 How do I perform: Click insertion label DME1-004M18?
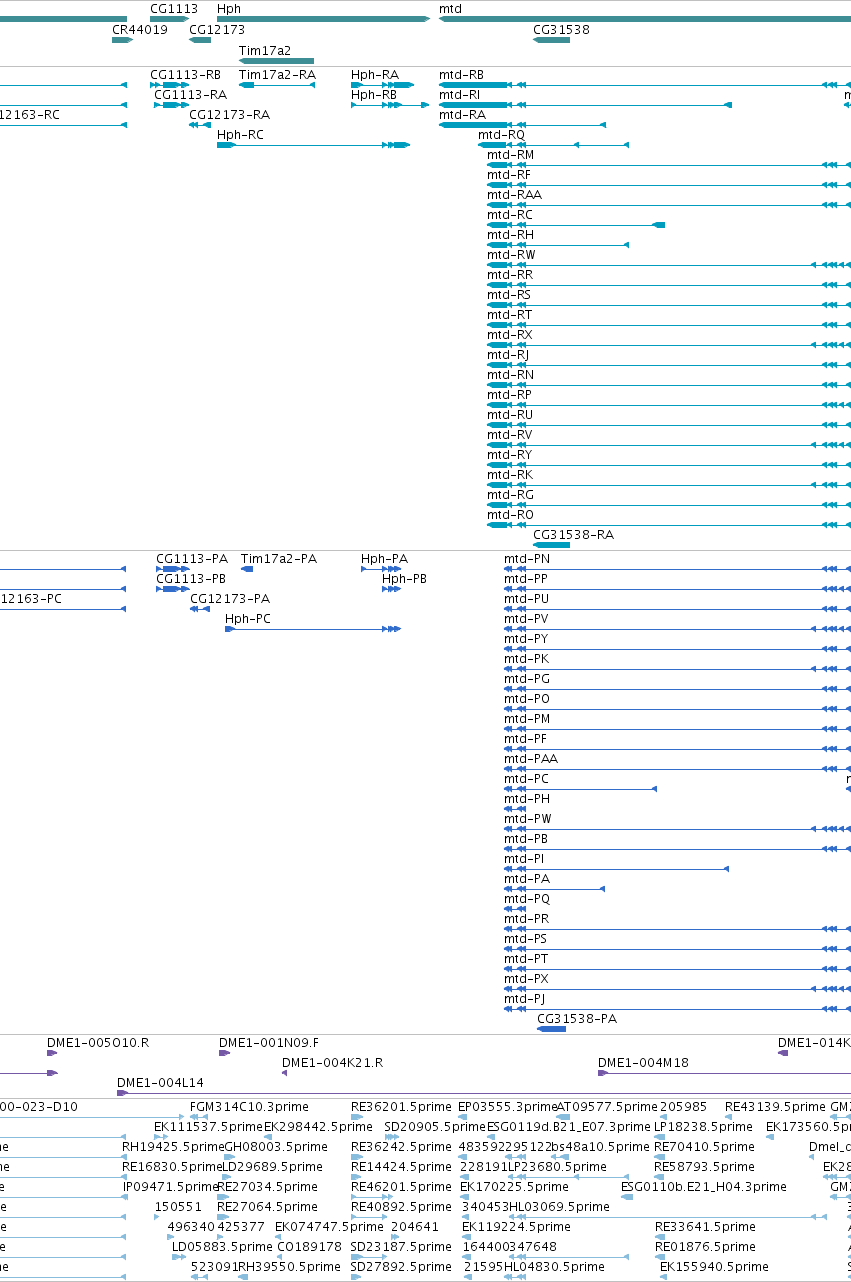pyautogui.click(x=643, y=1063)
